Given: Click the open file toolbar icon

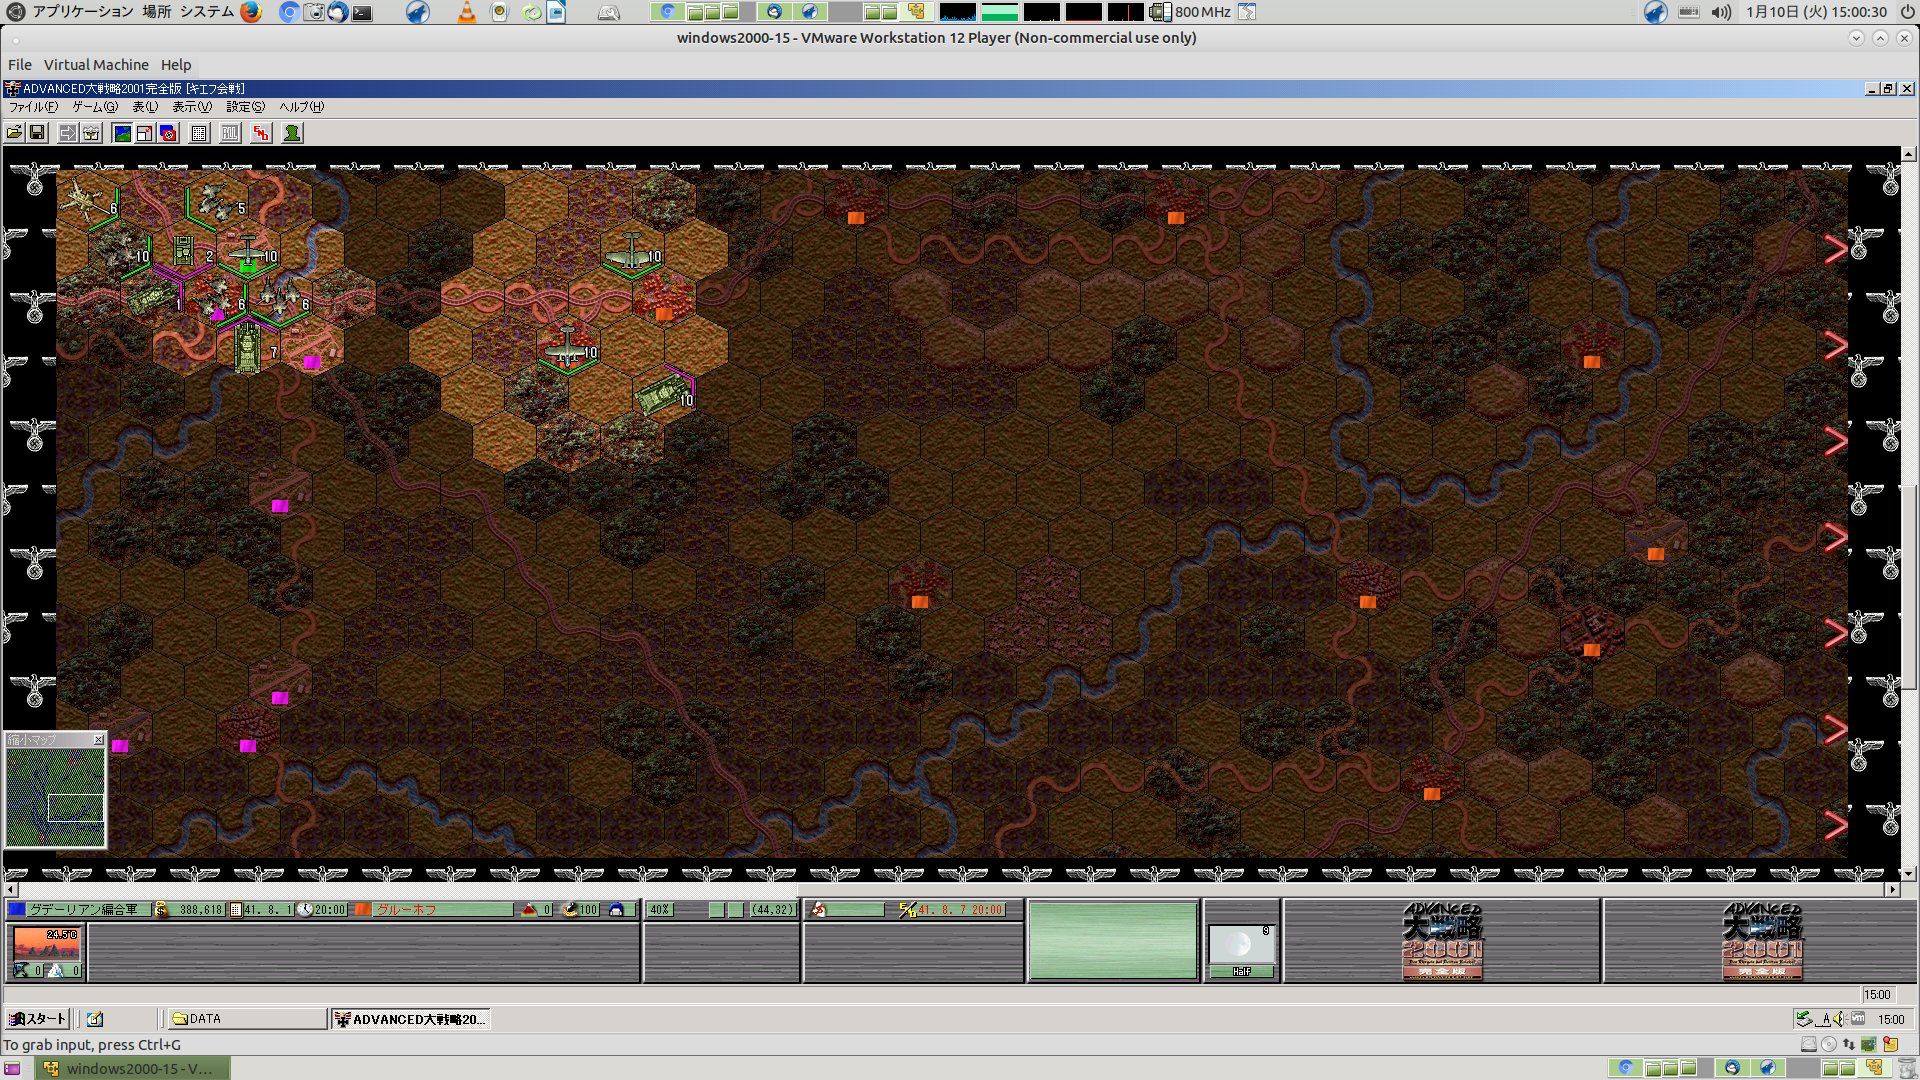Looking at the screenshot, I should point(15,133).
